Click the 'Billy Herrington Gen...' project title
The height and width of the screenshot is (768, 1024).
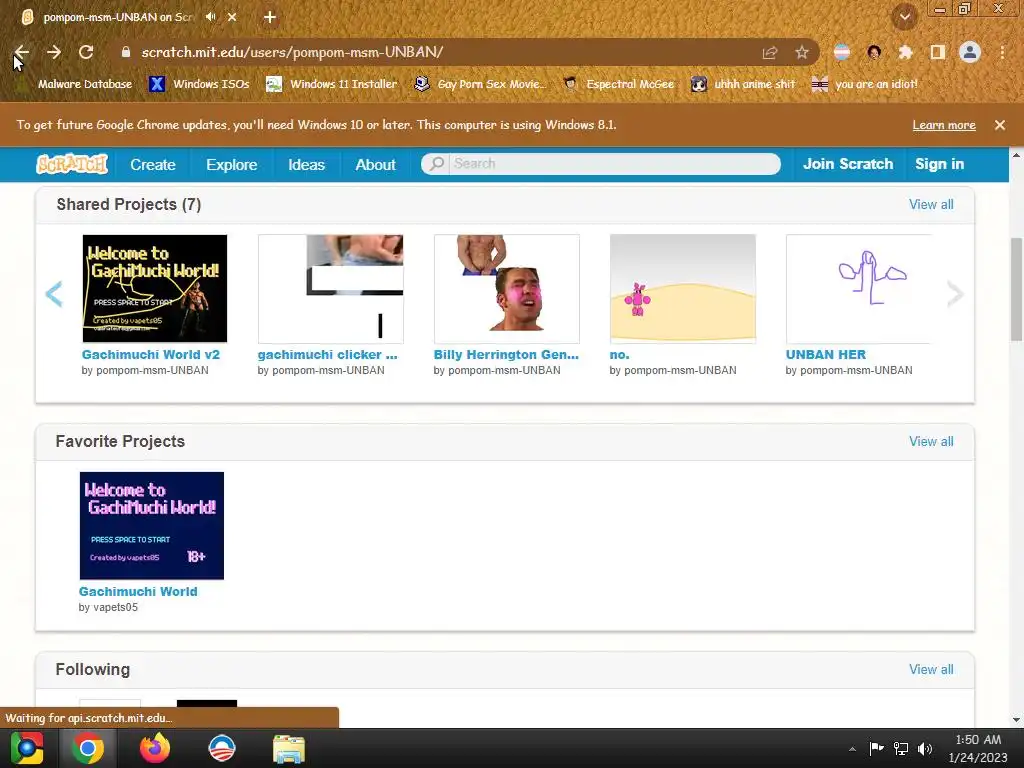[506, 355]
